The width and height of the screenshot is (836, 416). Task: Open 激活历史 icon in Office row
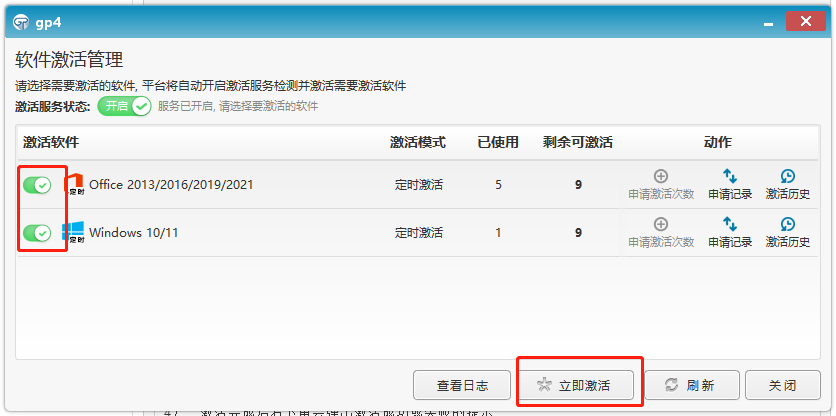787,177
